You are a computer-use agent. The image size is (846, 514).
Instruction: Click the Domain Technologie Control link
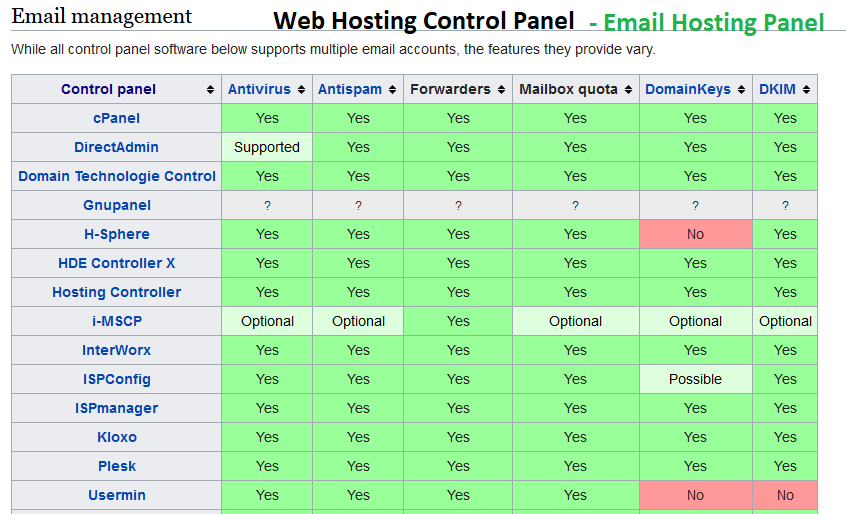coord(116,176)
